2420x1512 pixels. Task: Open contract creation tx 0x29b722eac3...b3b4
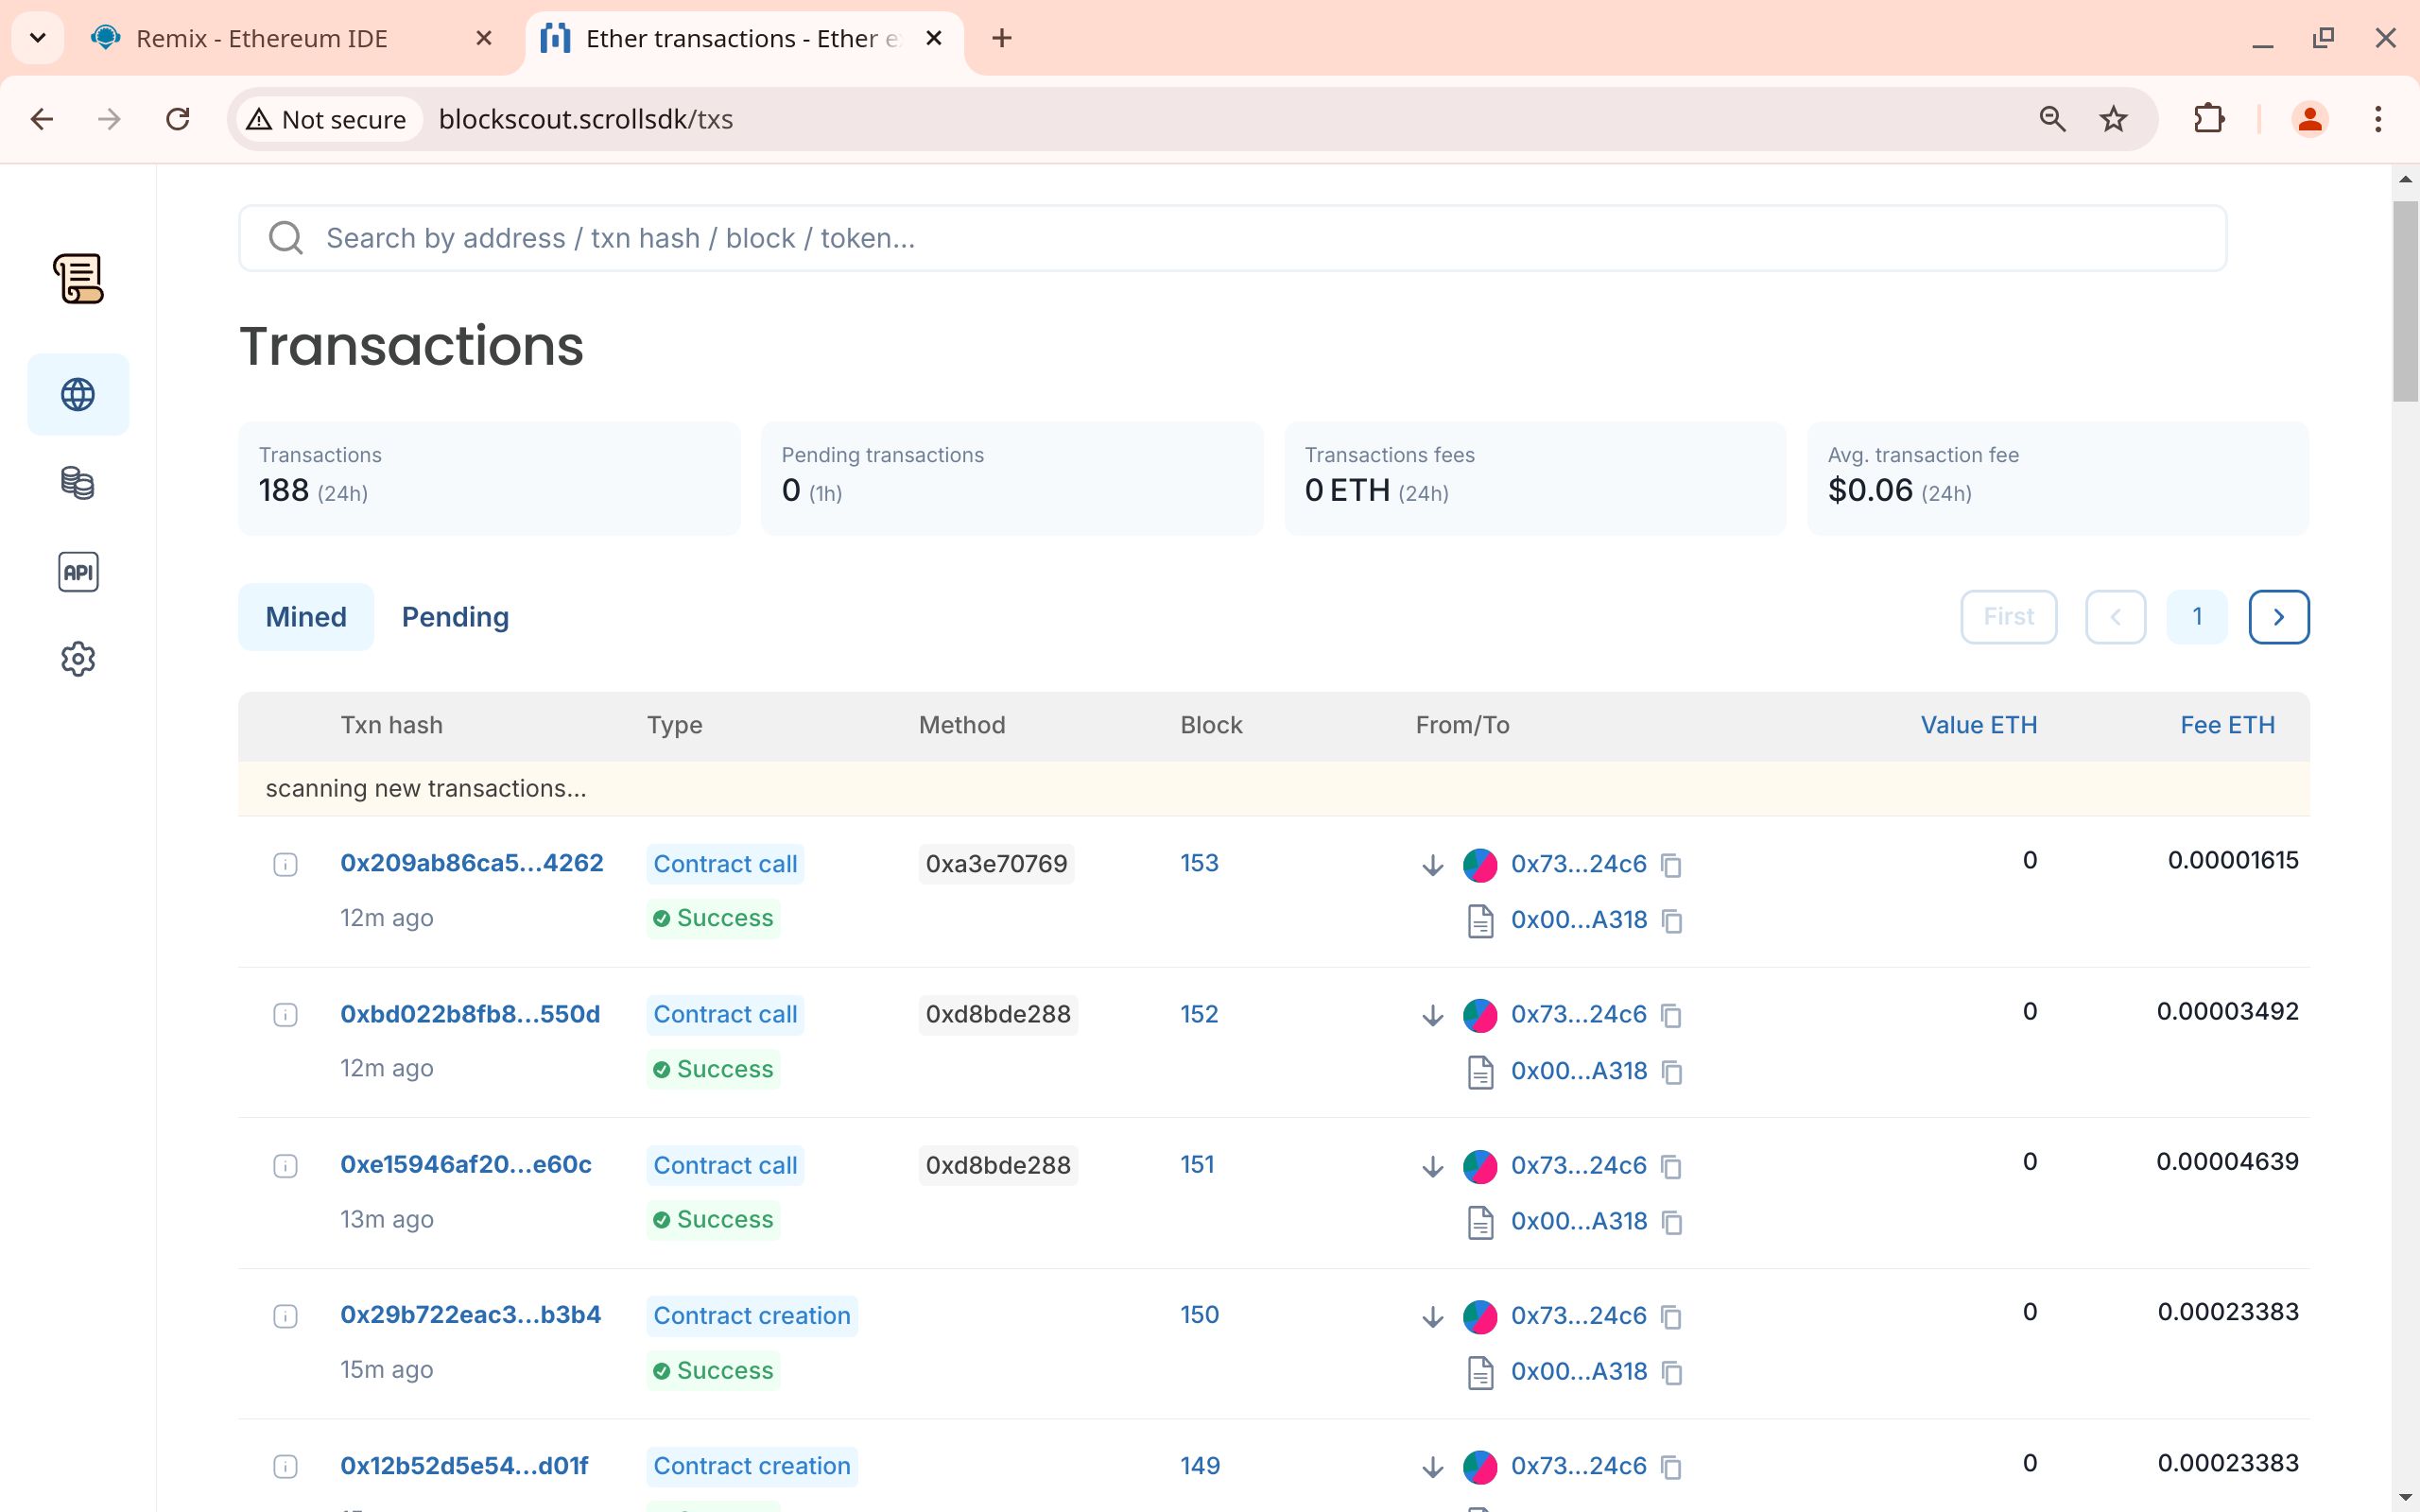(x=472, y=1315)
